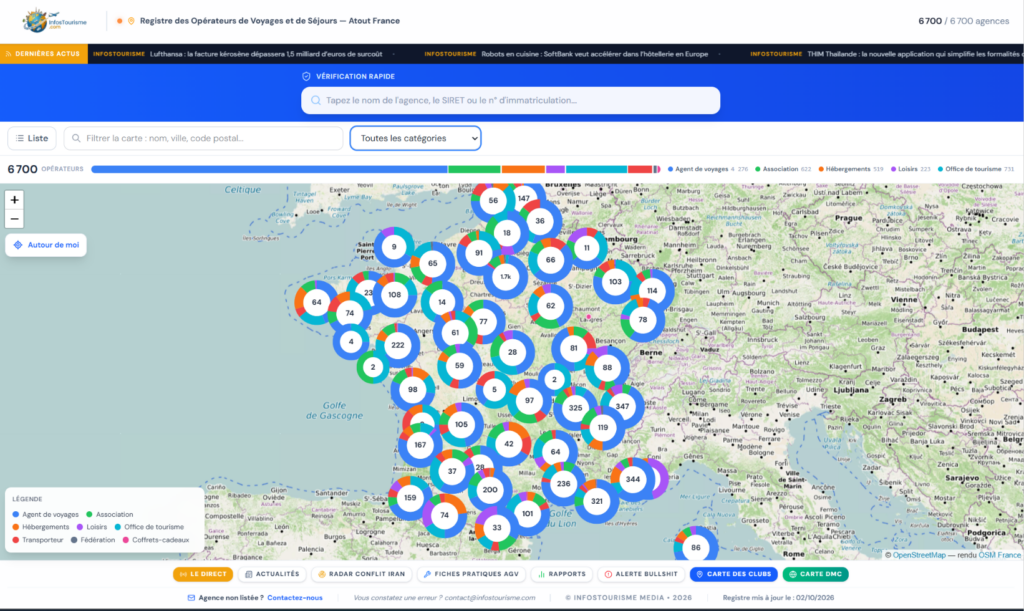Click the cyan Office de tourisme bar segment

tap(596, 169)
